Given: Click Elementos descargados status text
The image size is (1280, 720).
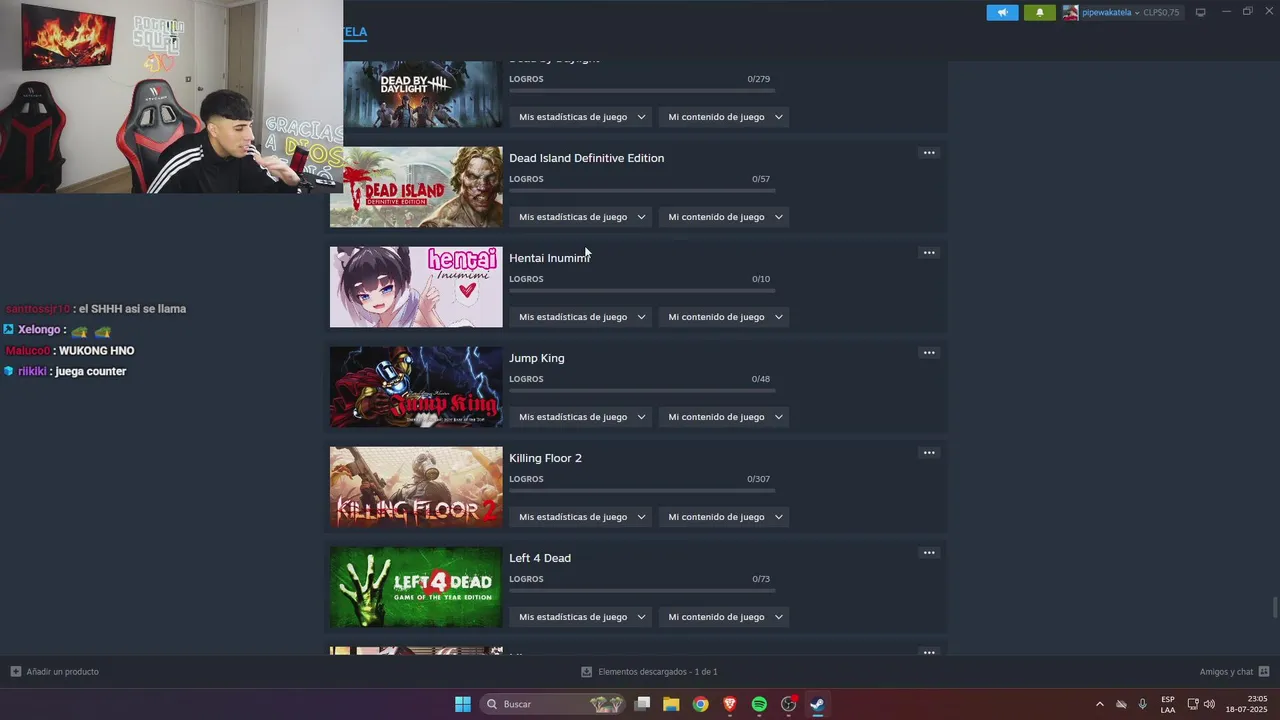Looking at the screenshot, I should [658, 672].
